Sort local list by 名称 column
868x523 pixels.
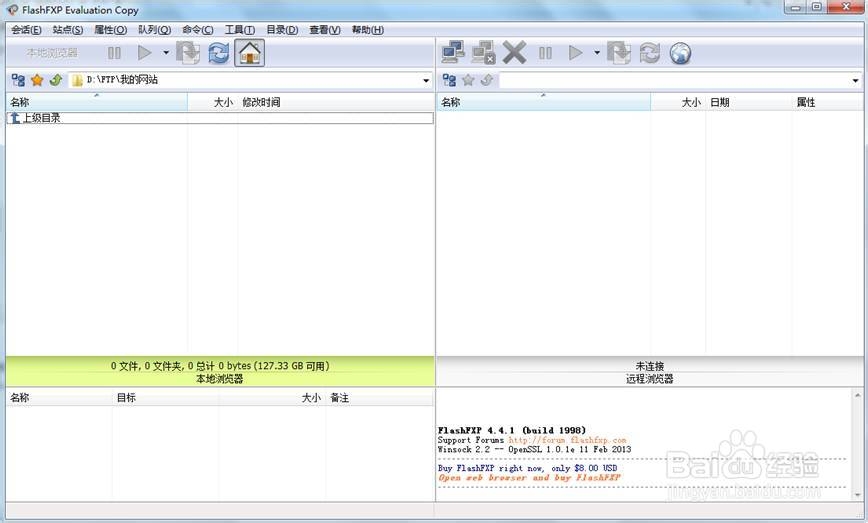97,102
